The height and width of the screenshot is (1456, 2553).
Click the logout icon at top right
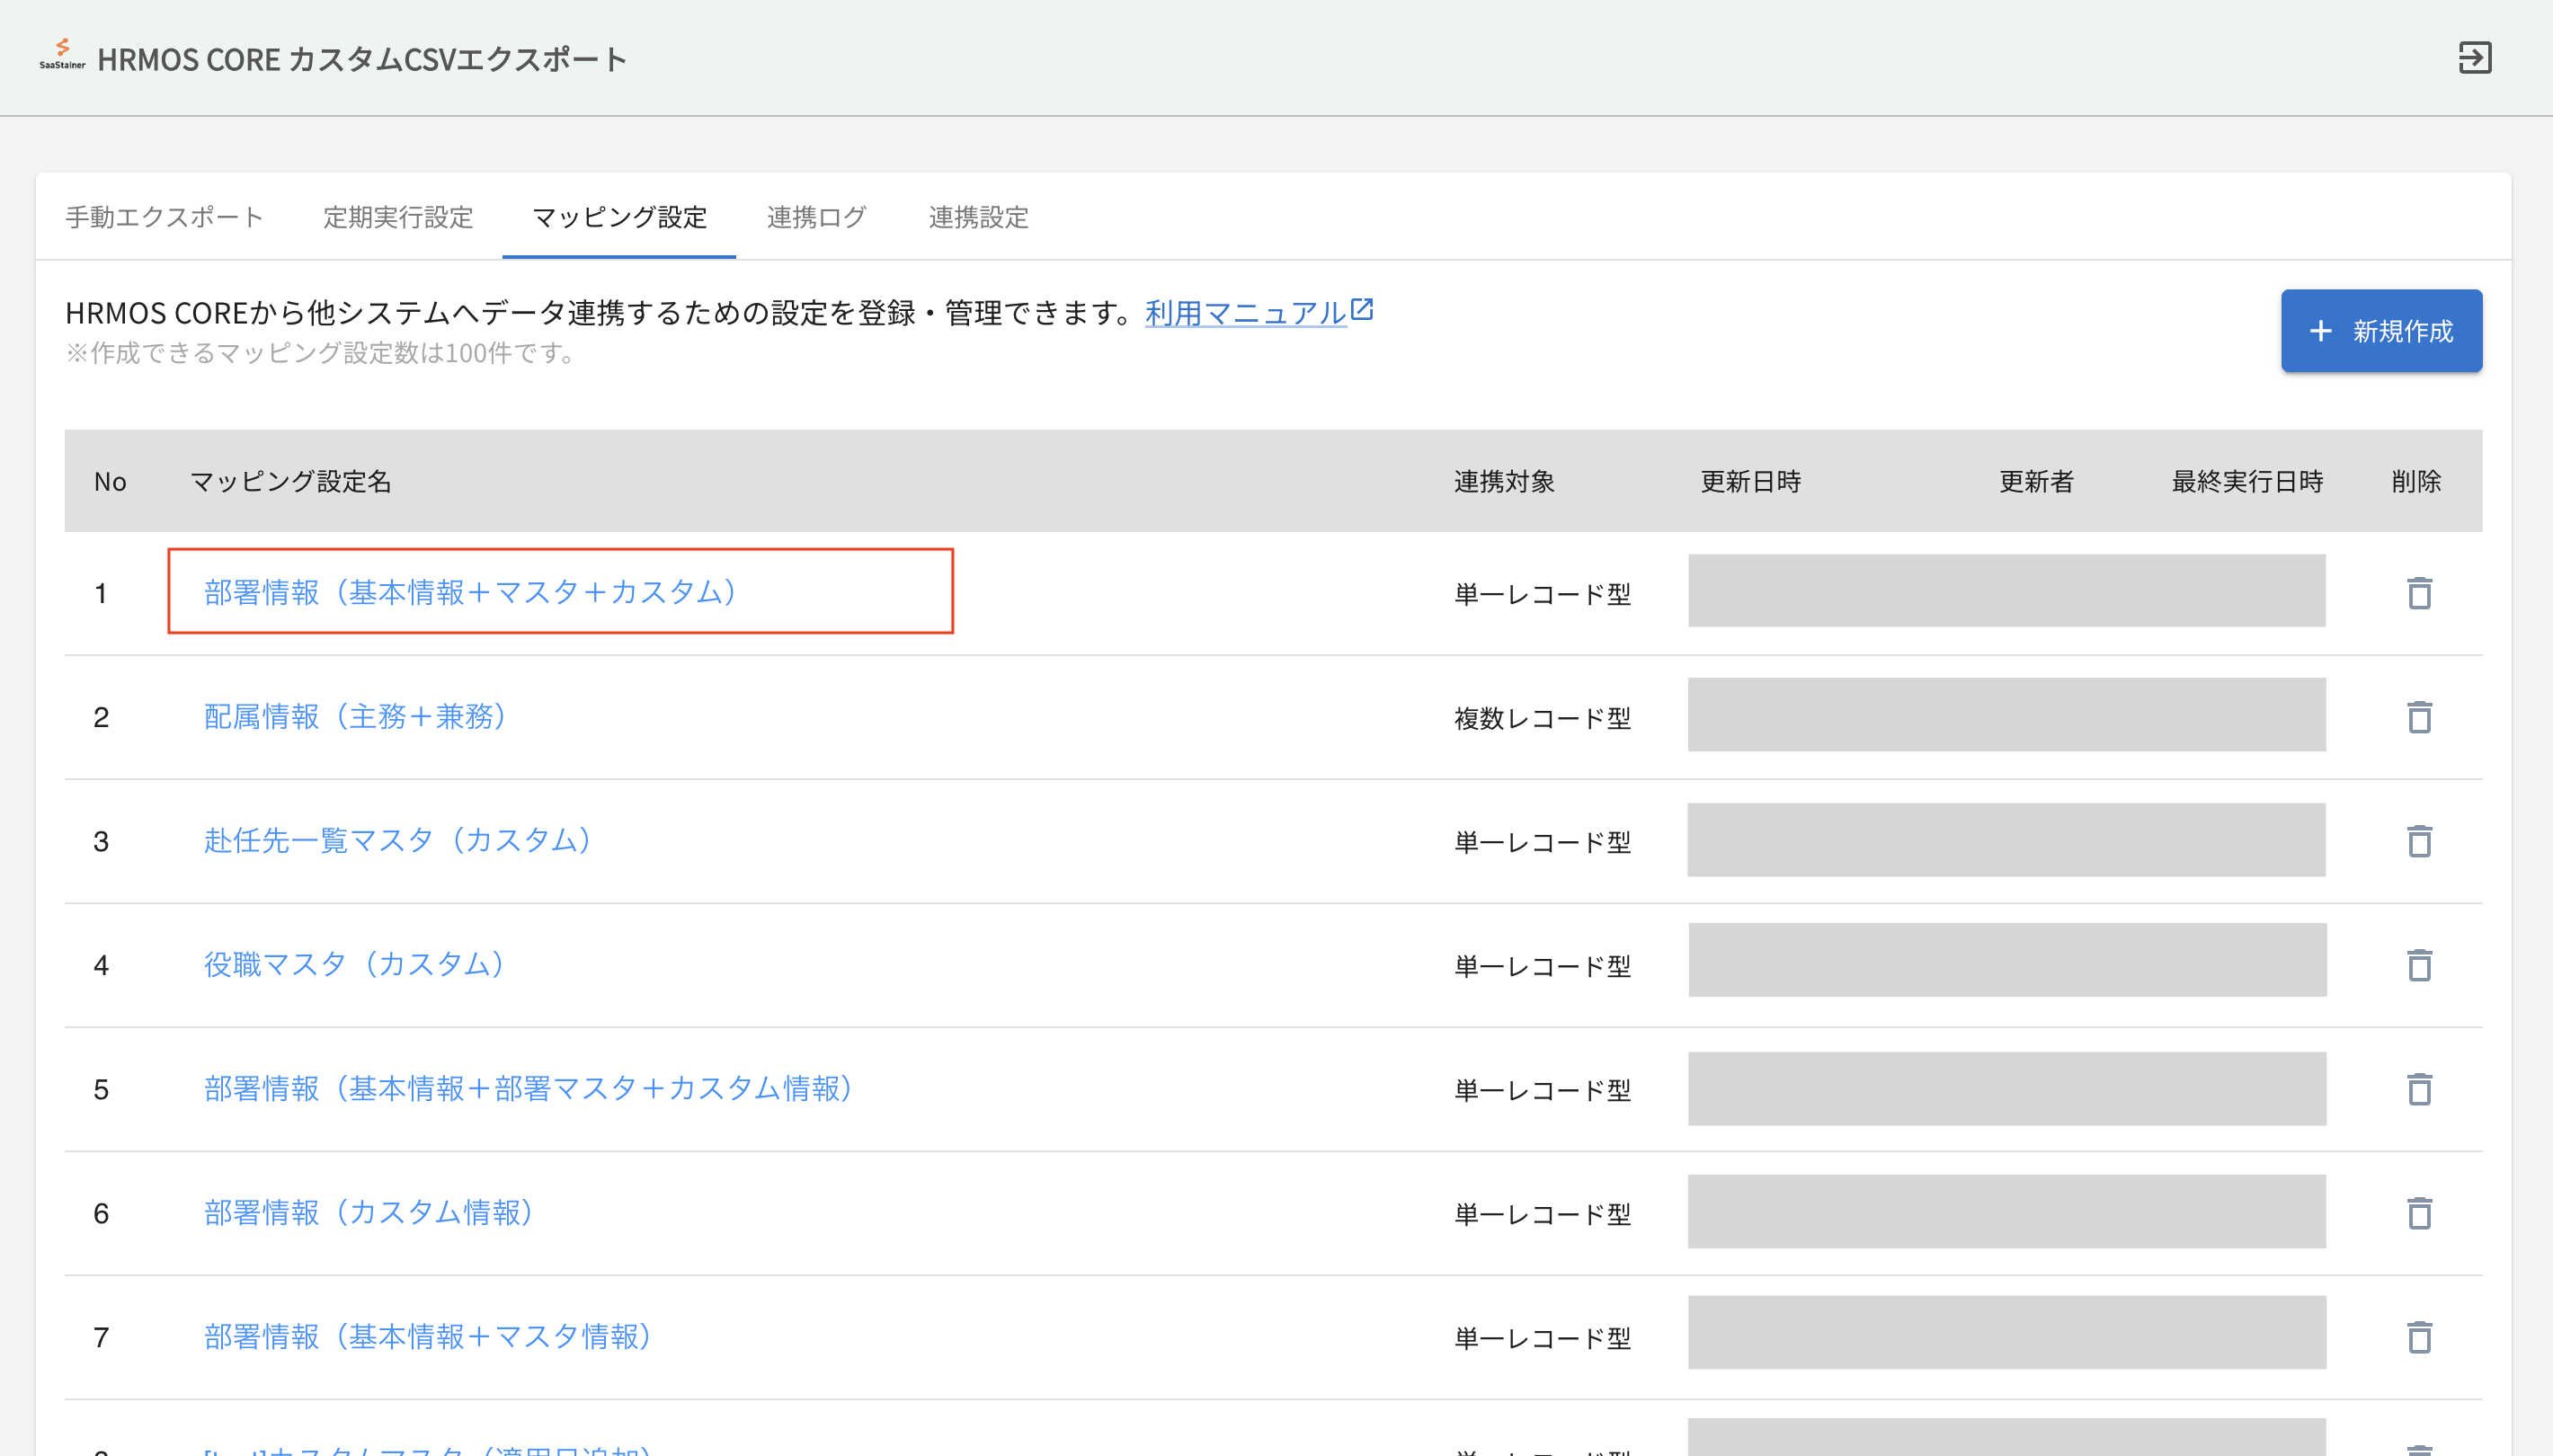click(x=2474, y=57)
